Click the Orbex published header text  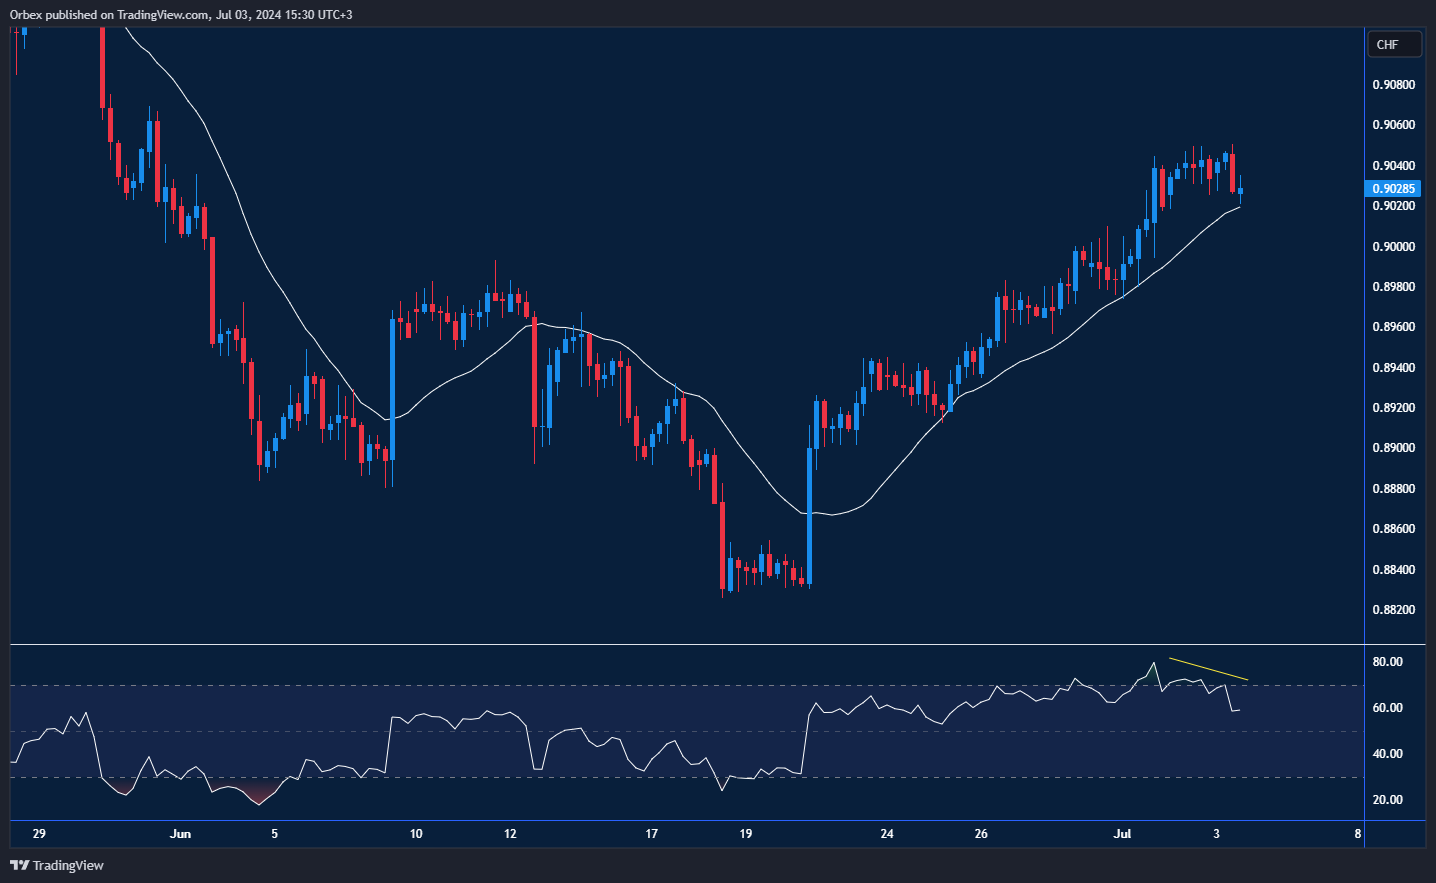coord(181,15)
